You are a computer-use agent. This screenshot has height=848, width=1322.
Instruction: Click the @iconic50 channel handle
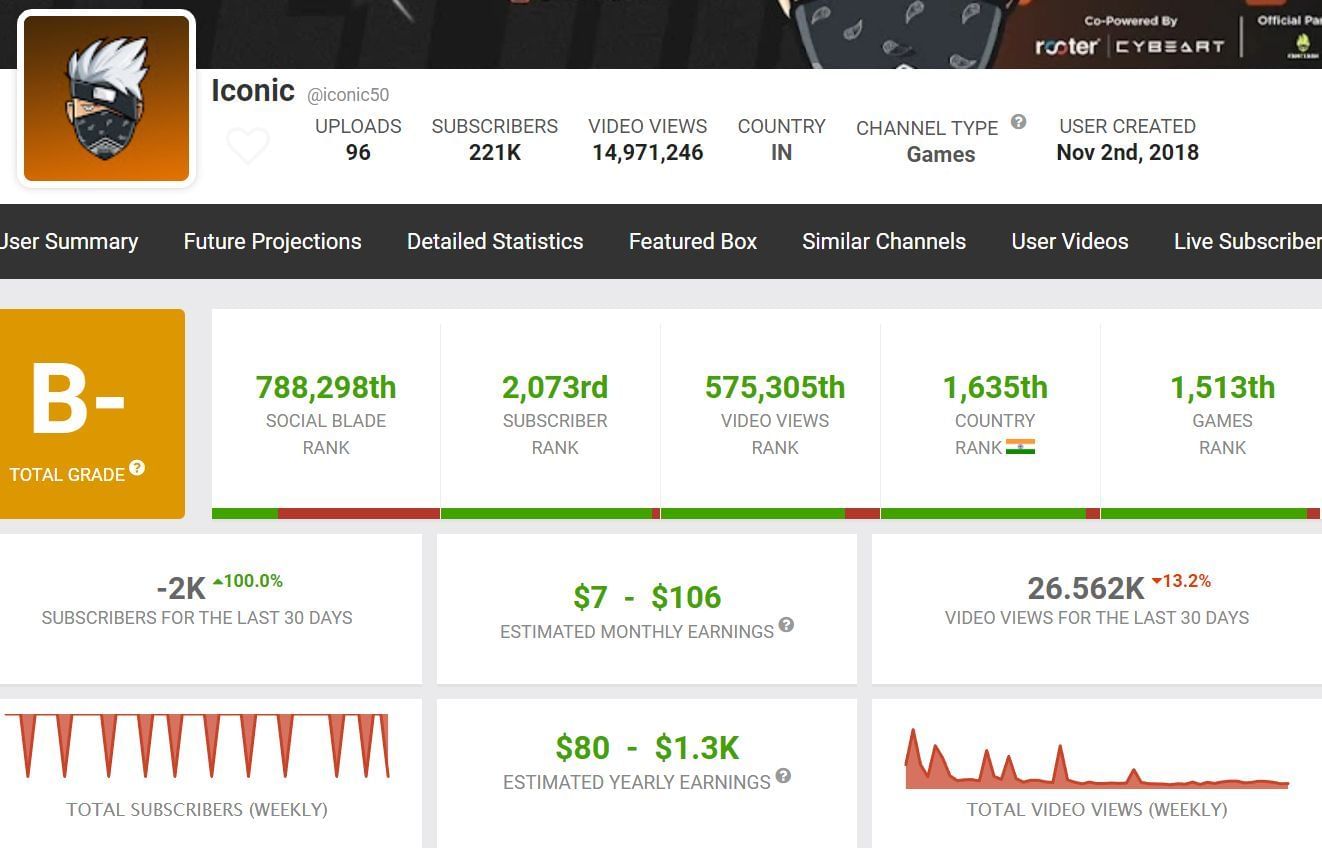(x=348, y=95)
